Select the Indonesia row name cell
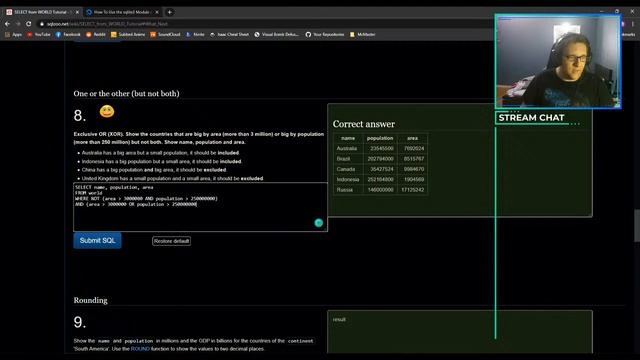Screen dimensions: 640x360 point(348,180)
